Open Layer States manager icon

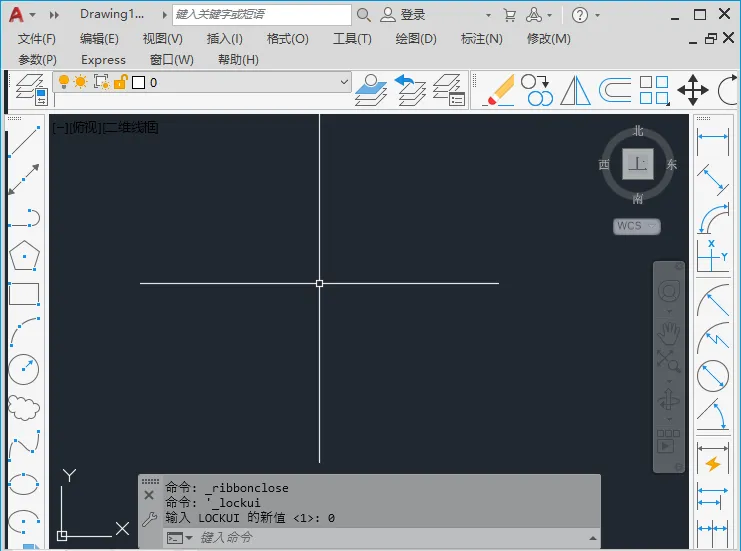pos(449,89)
